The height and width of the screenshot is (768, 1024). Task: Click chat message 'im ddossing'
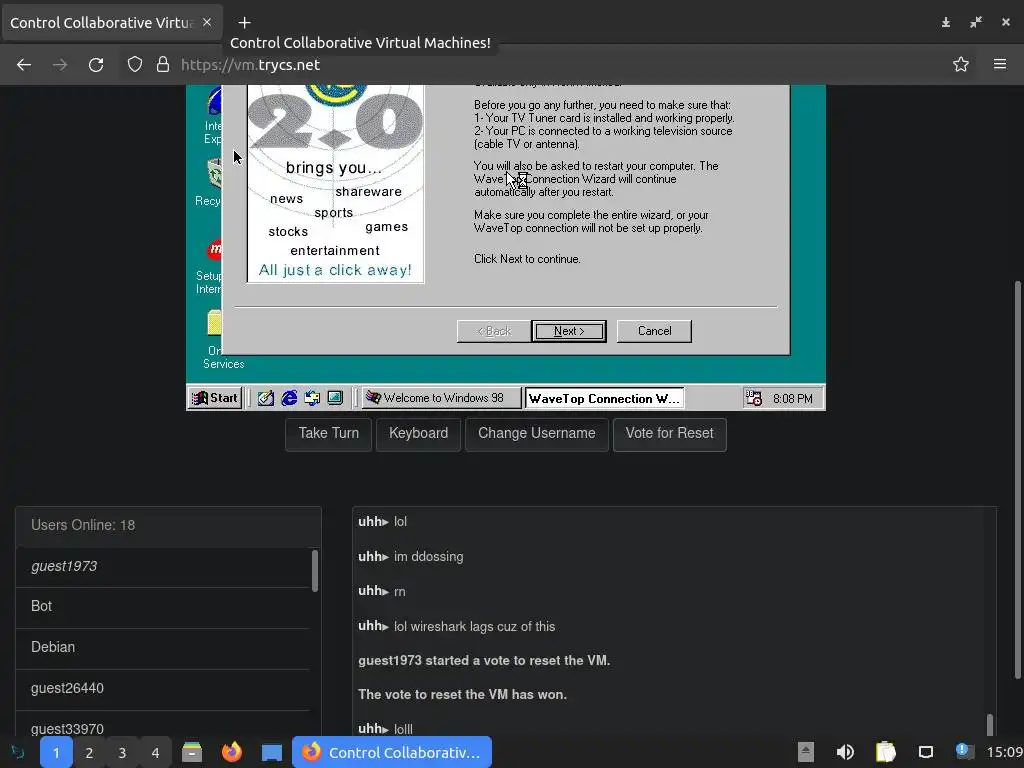pos(428,557)
